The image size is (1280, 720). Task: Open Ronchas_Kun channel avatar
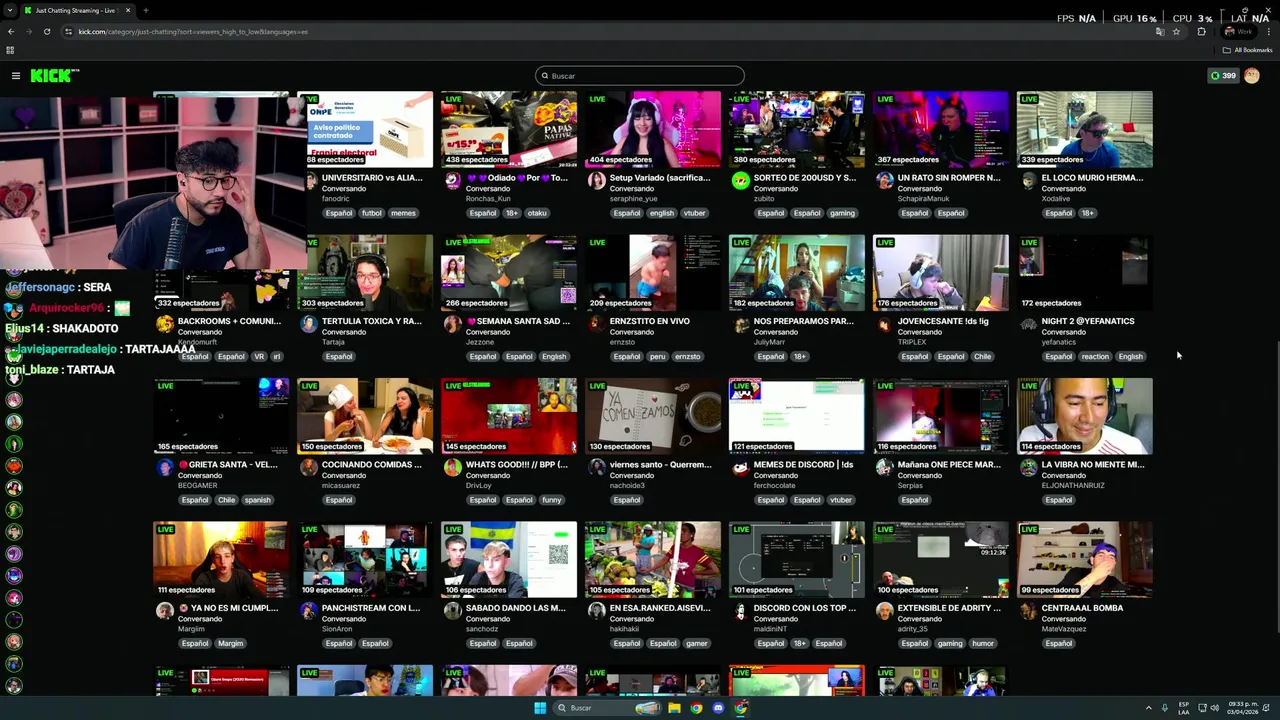(x=453, y=181)
